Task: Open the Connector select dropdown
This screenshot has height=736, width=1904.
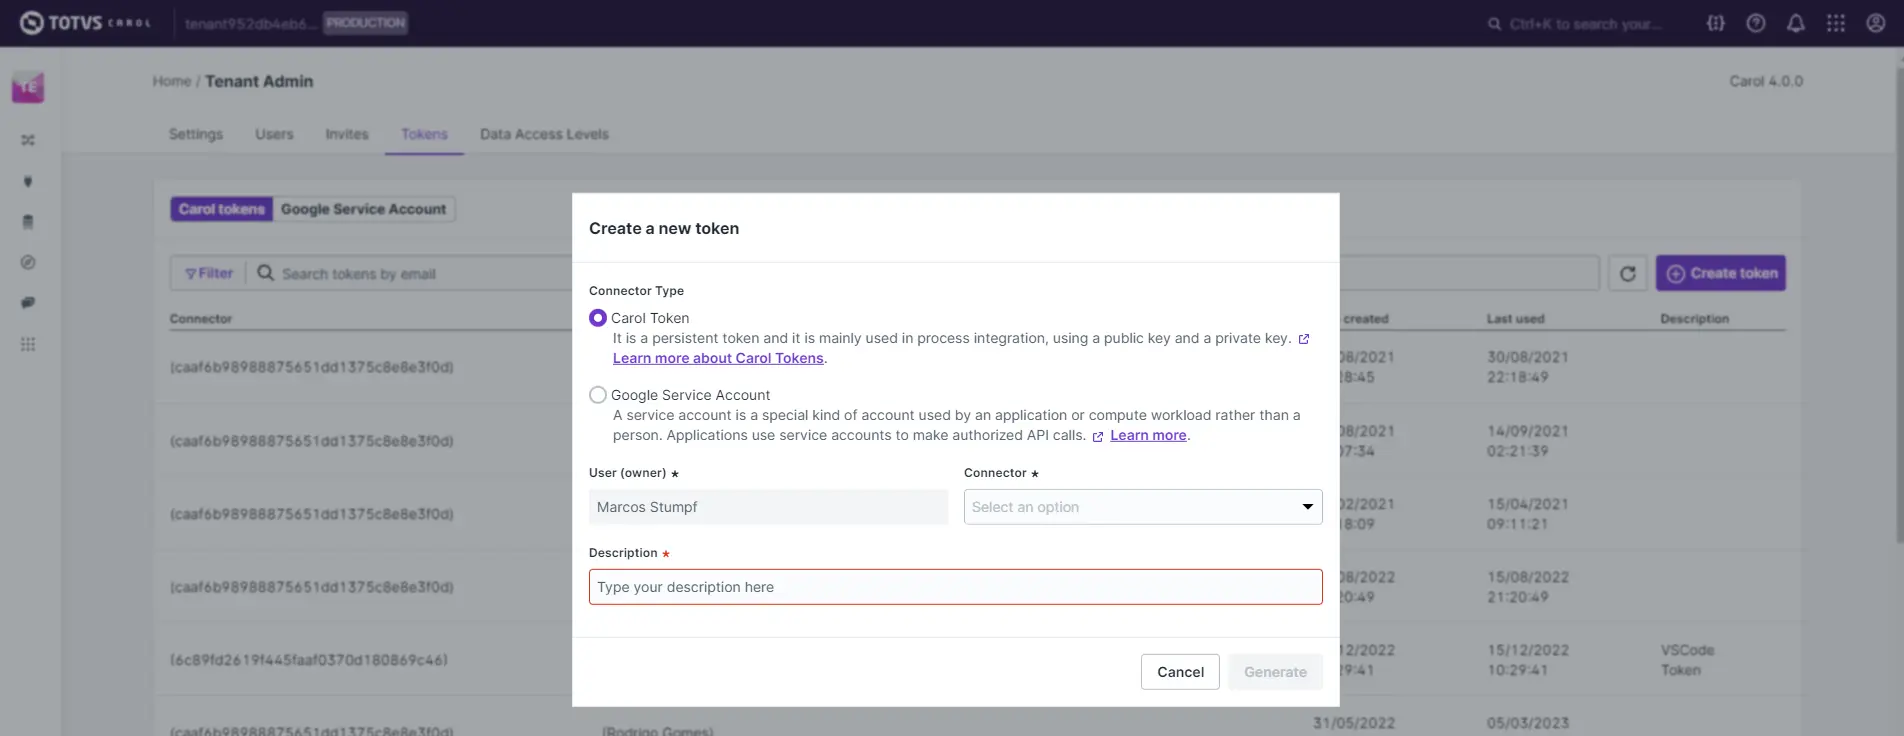Action: point(1143,507)
